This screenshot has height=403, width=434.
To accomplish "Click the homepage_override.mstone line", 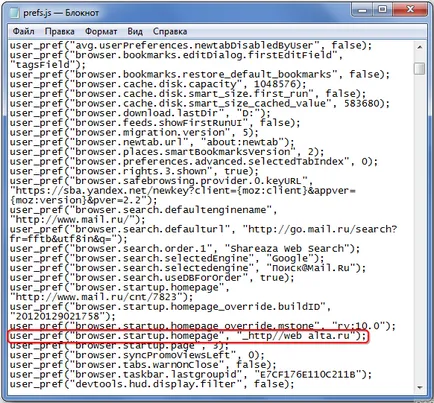I will [203, 326].
